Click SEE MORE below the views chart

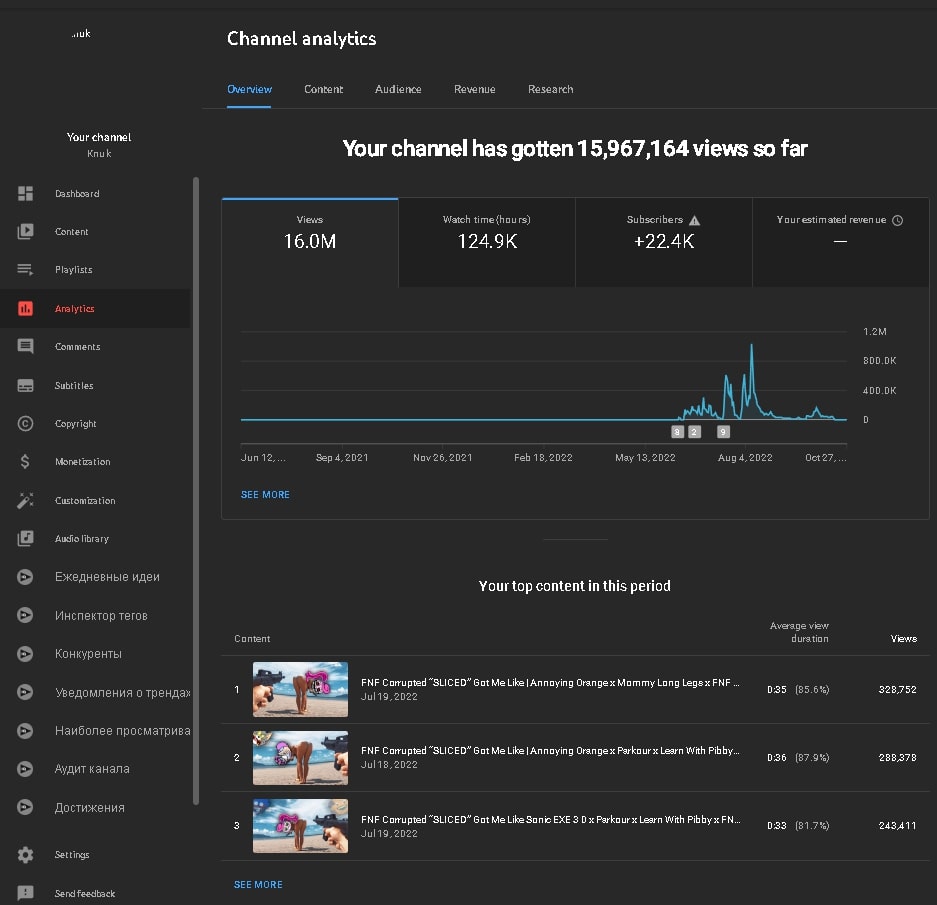pos(265,495)
